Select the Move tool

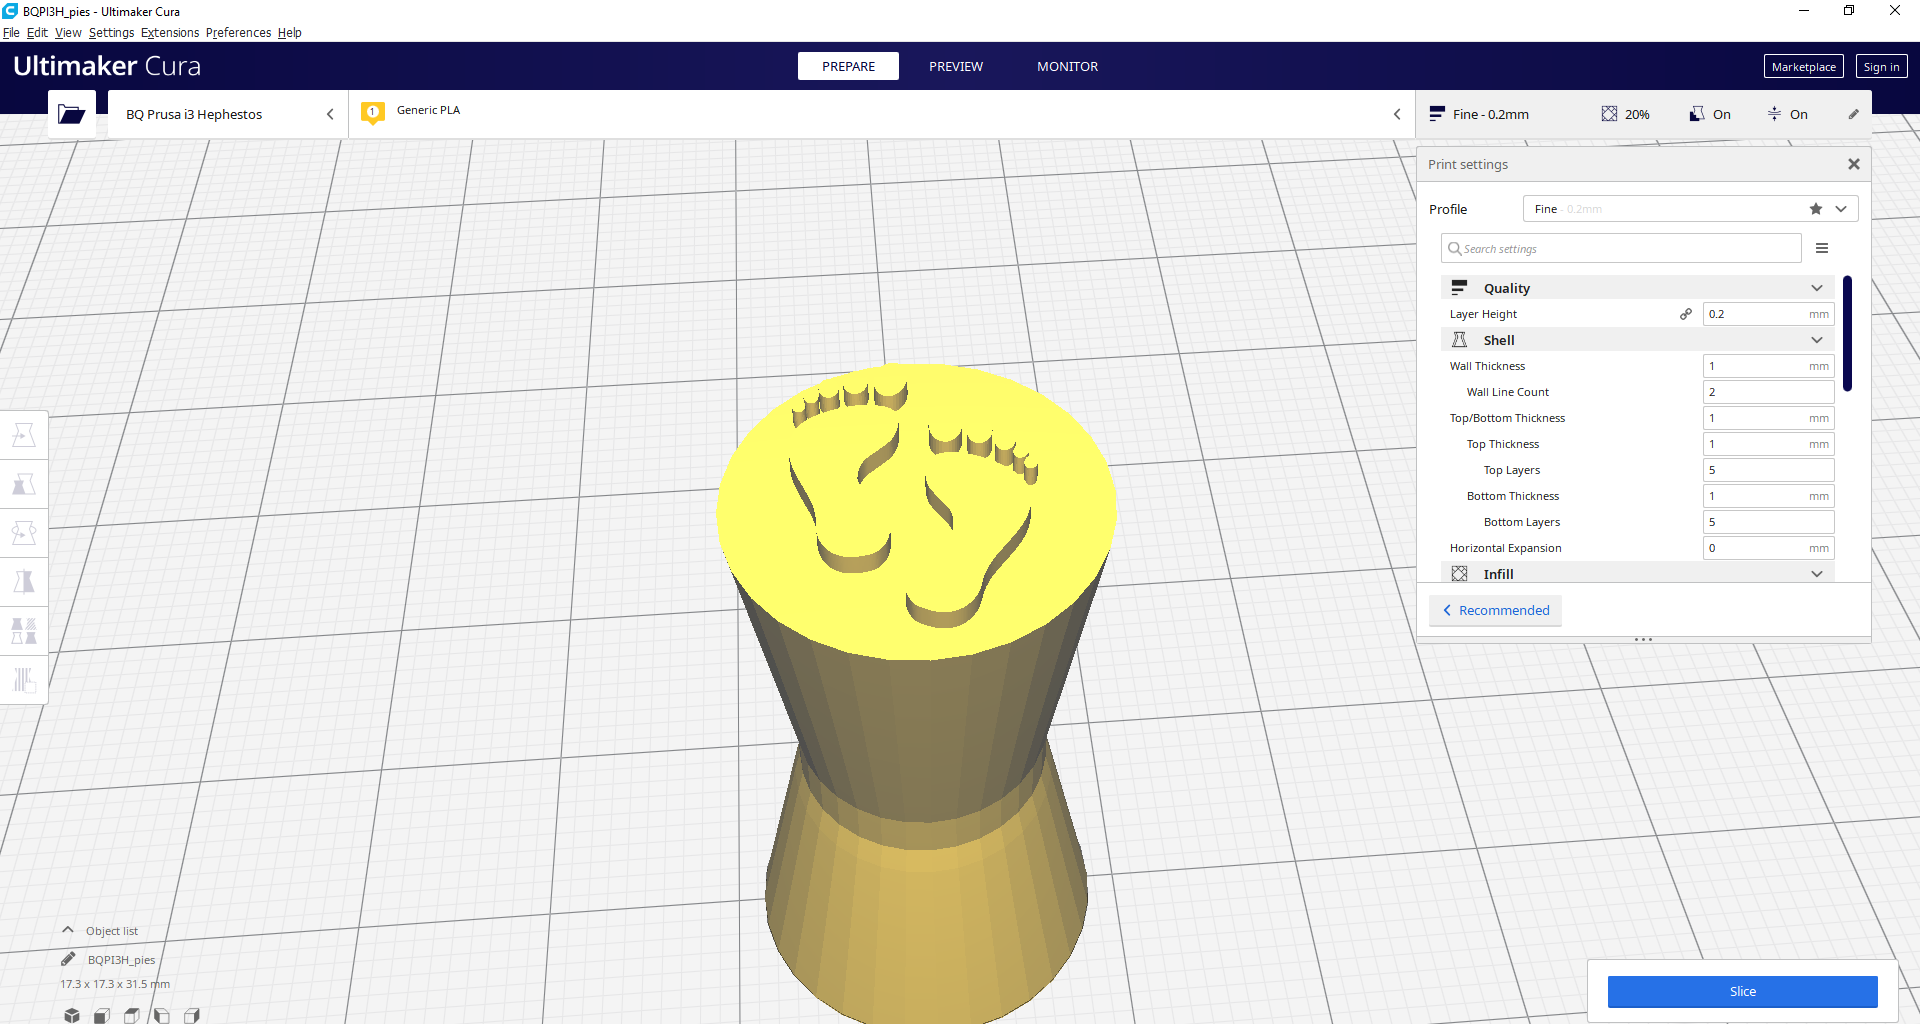point(24,435)
